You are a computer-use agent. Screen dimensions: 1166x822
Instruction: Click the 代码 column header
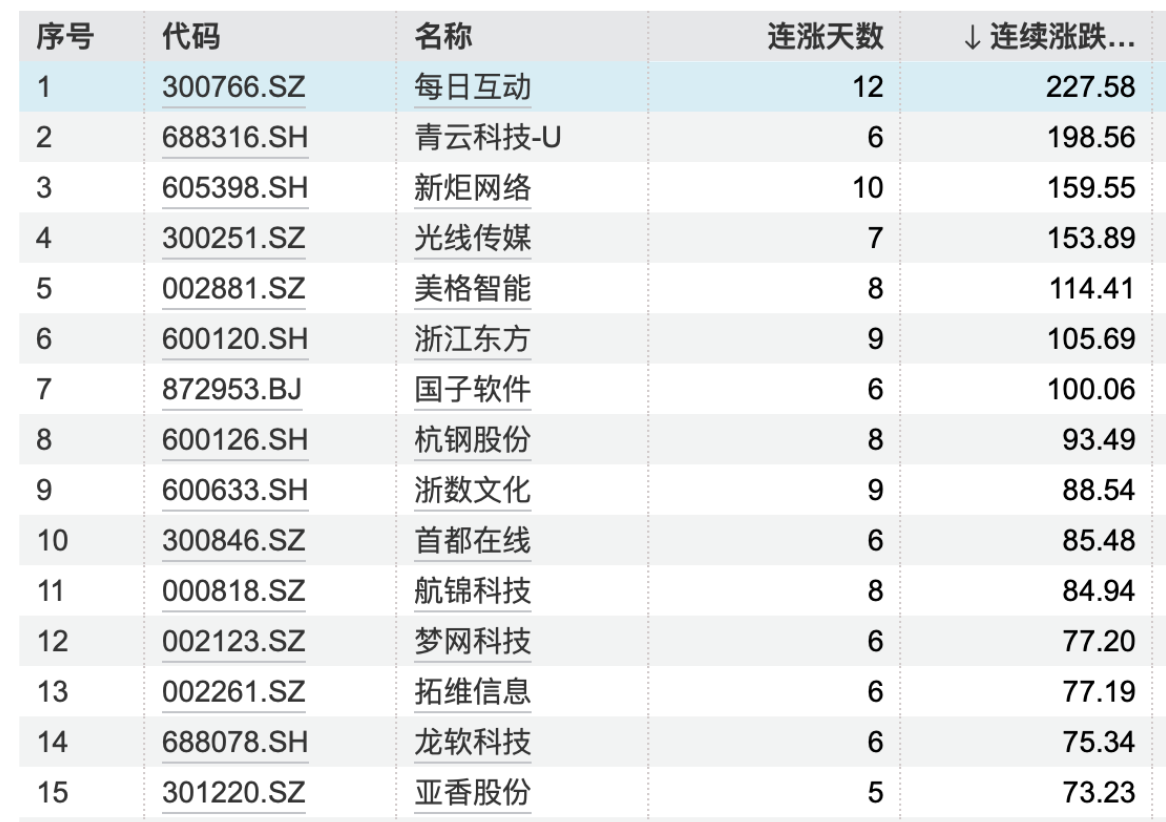[x=191, y=37]
